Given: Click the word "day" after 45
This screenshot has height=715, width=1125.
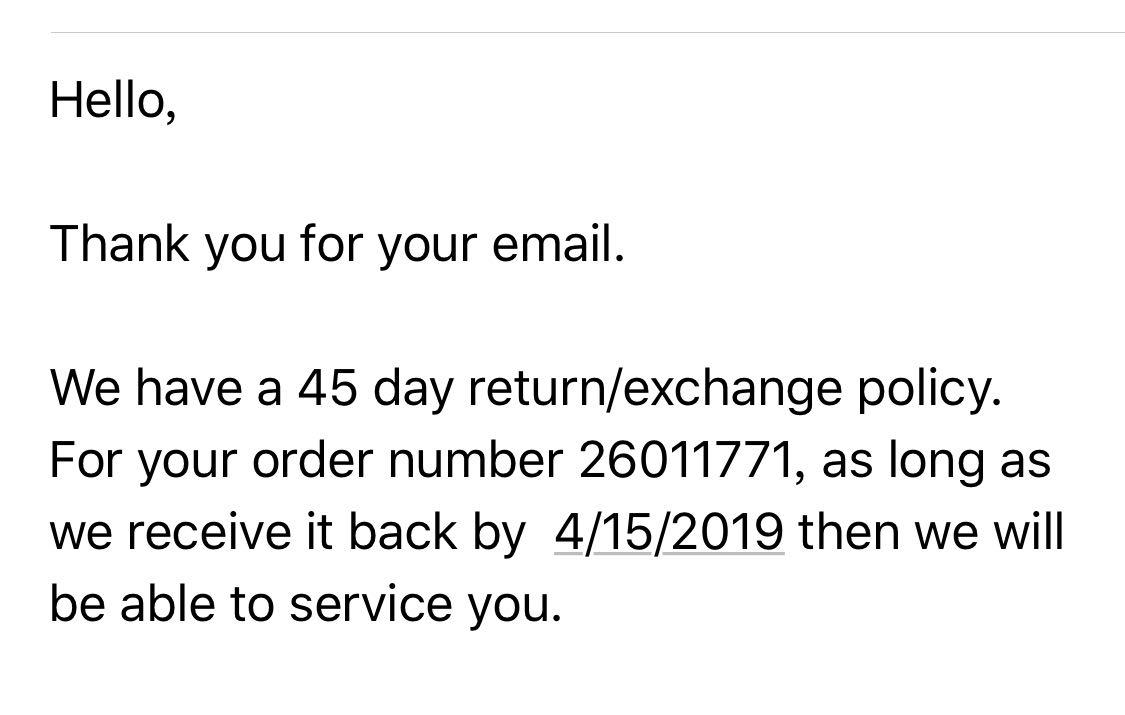Looking at the screenshot, I should point(412,390).
